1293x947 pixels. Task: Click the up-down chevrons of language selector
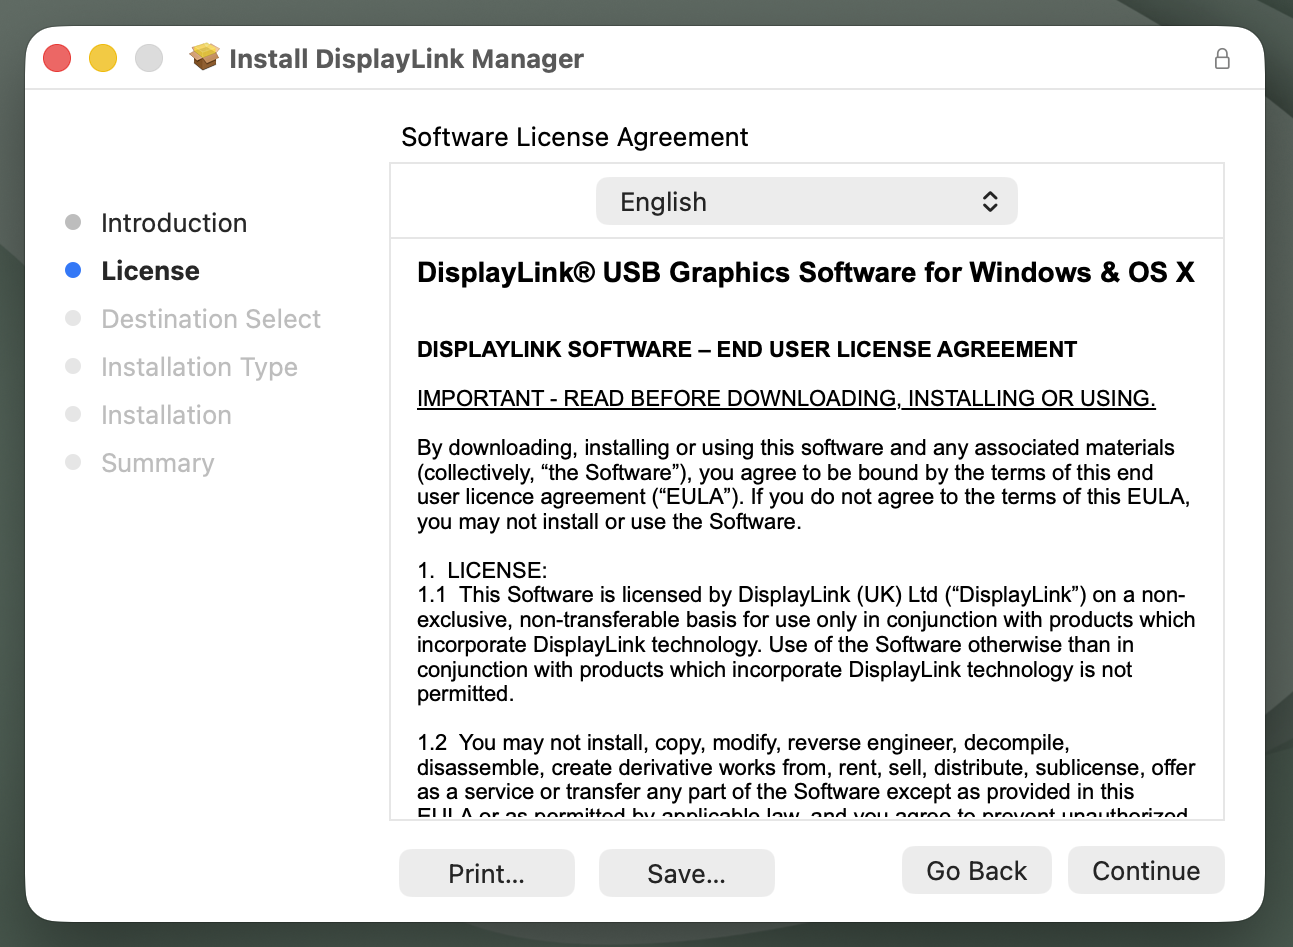pos(989,201)
